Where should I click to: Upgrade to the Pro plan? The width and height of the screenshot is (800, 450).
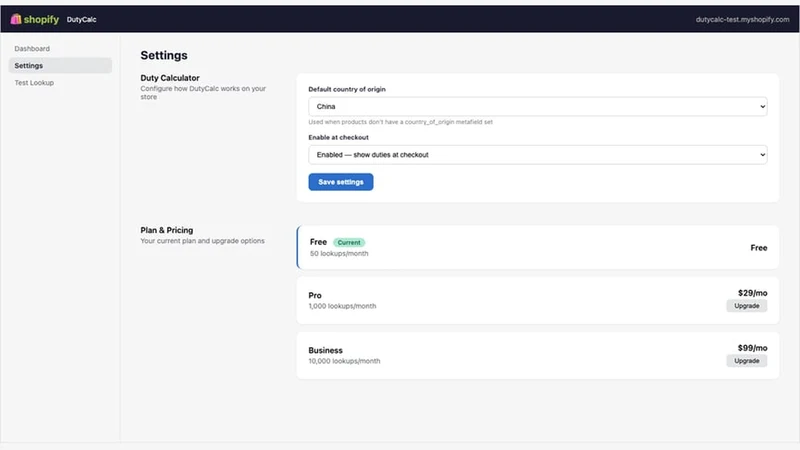(x=746, y=306)
